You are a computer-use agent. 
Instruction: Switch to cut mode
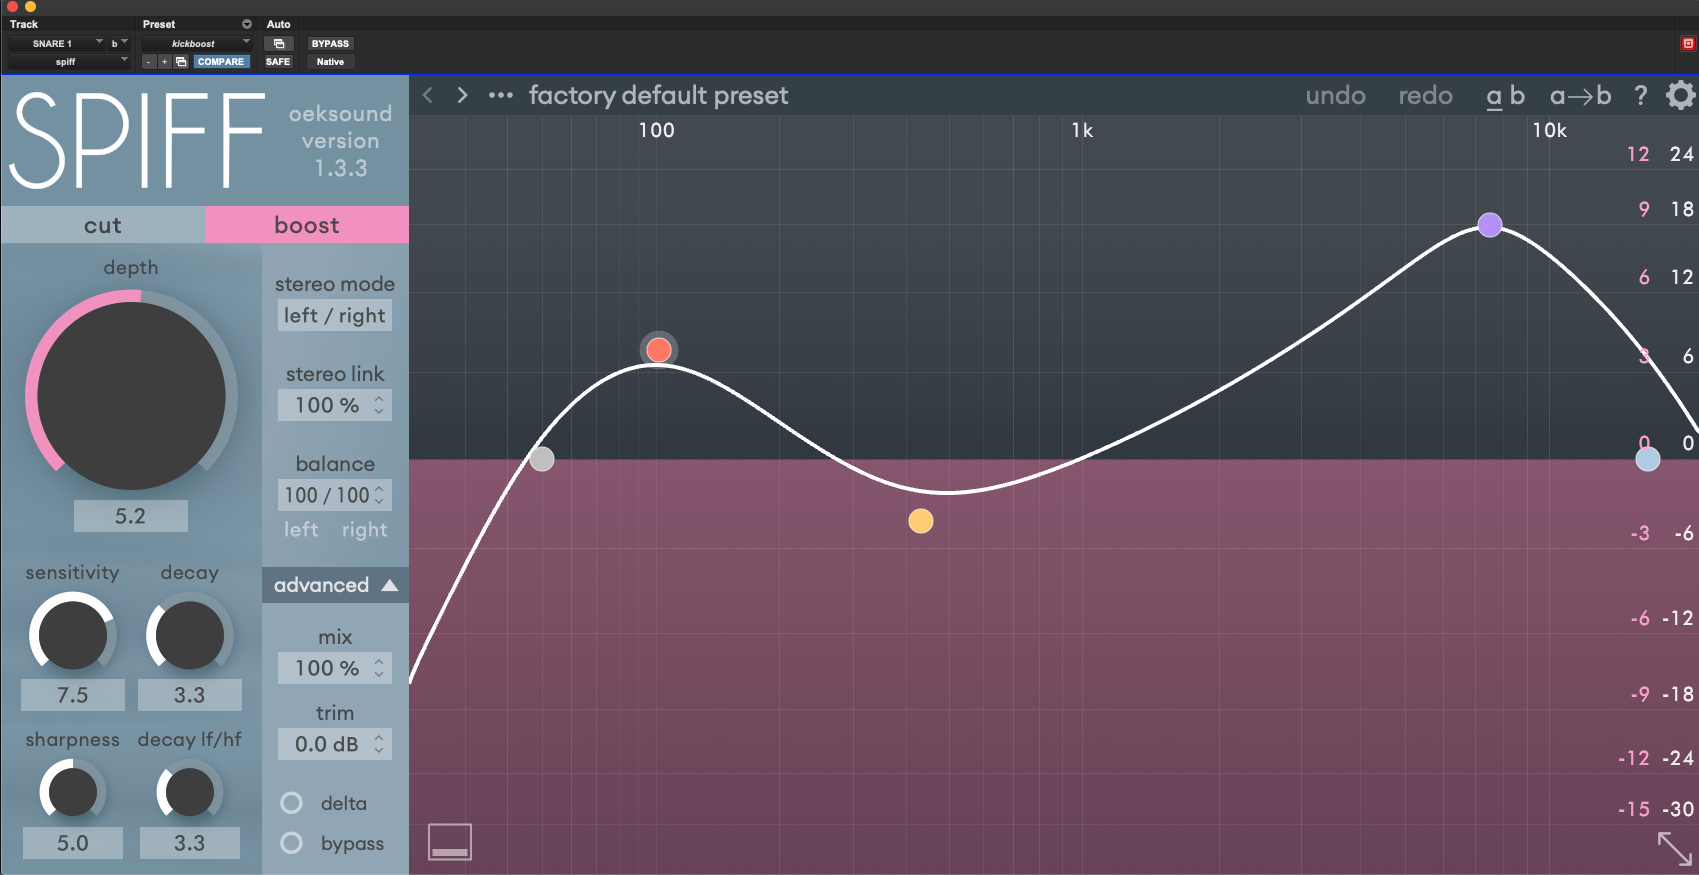pyautogui.click(x=103, y=225)
